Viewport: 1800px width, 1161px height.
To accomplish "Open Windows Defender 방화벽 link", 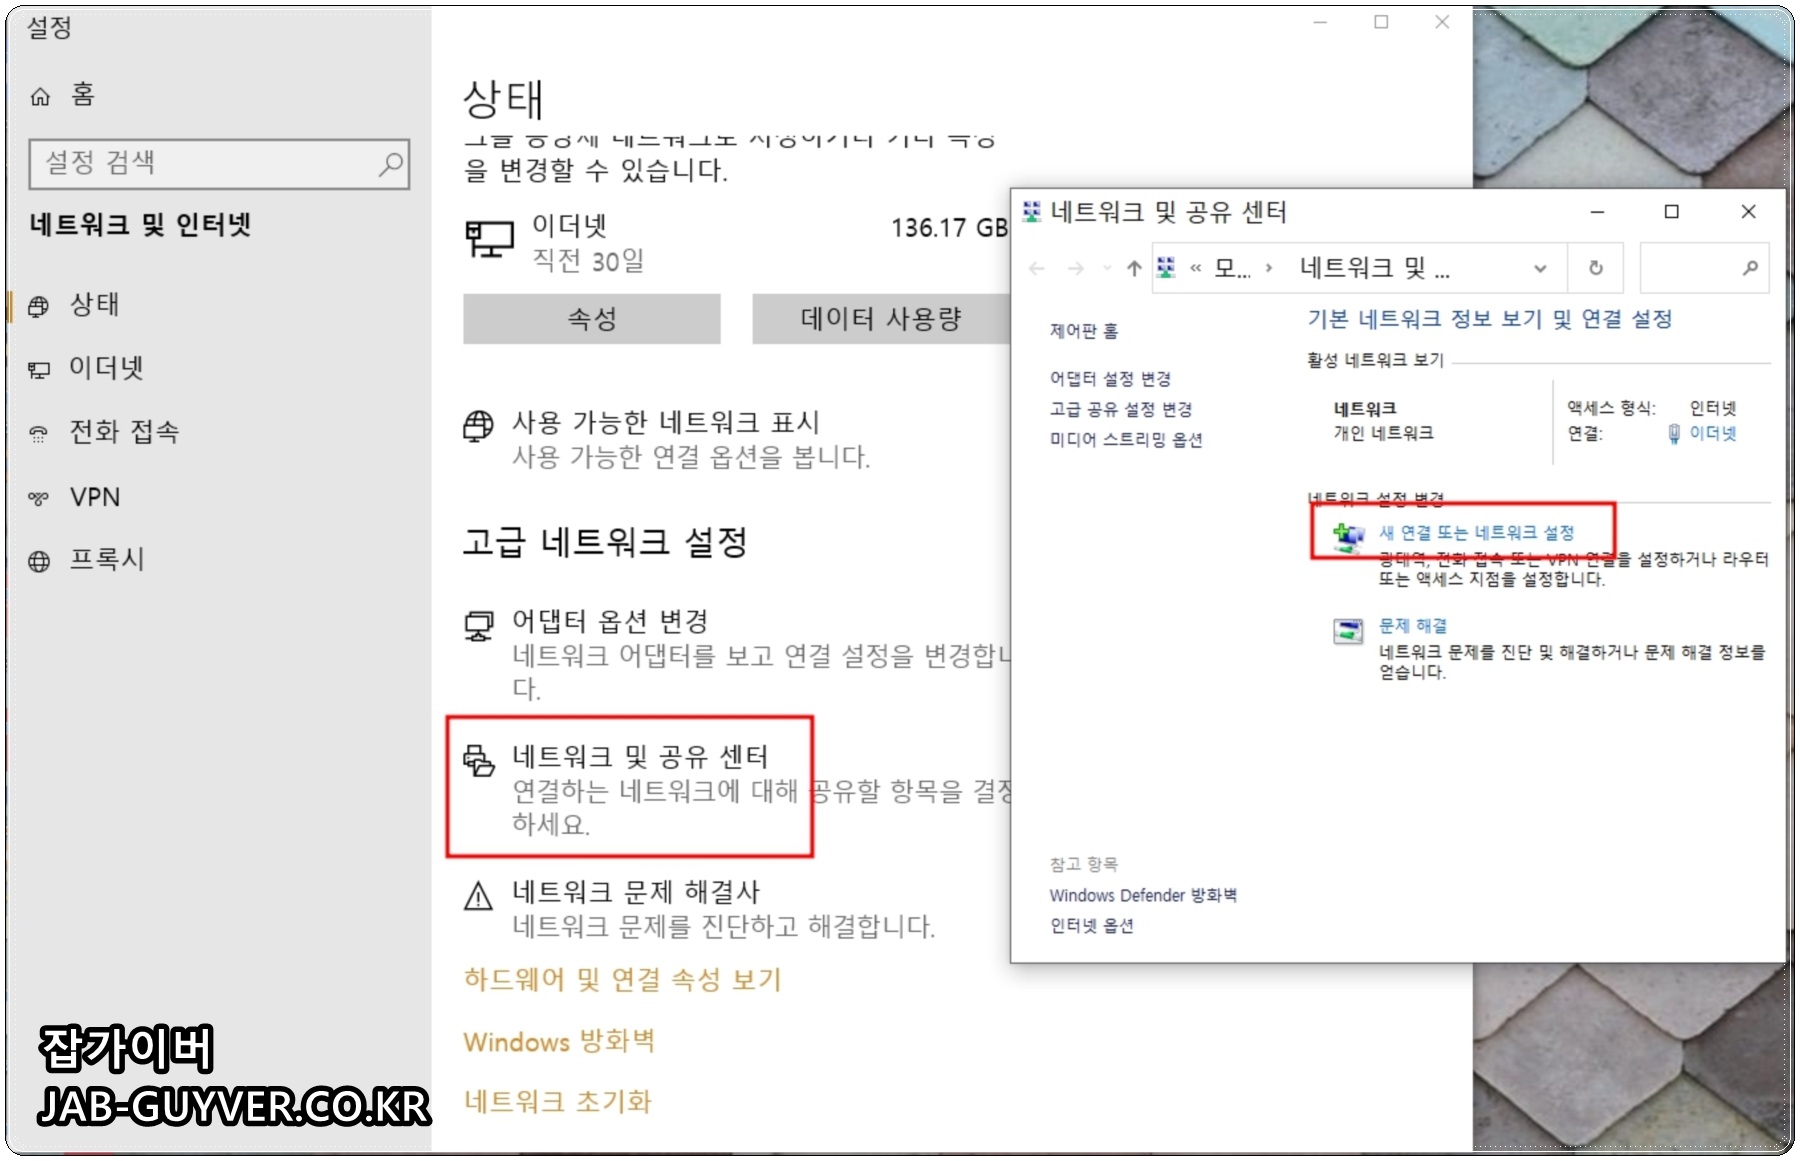I will (1143, 895).
